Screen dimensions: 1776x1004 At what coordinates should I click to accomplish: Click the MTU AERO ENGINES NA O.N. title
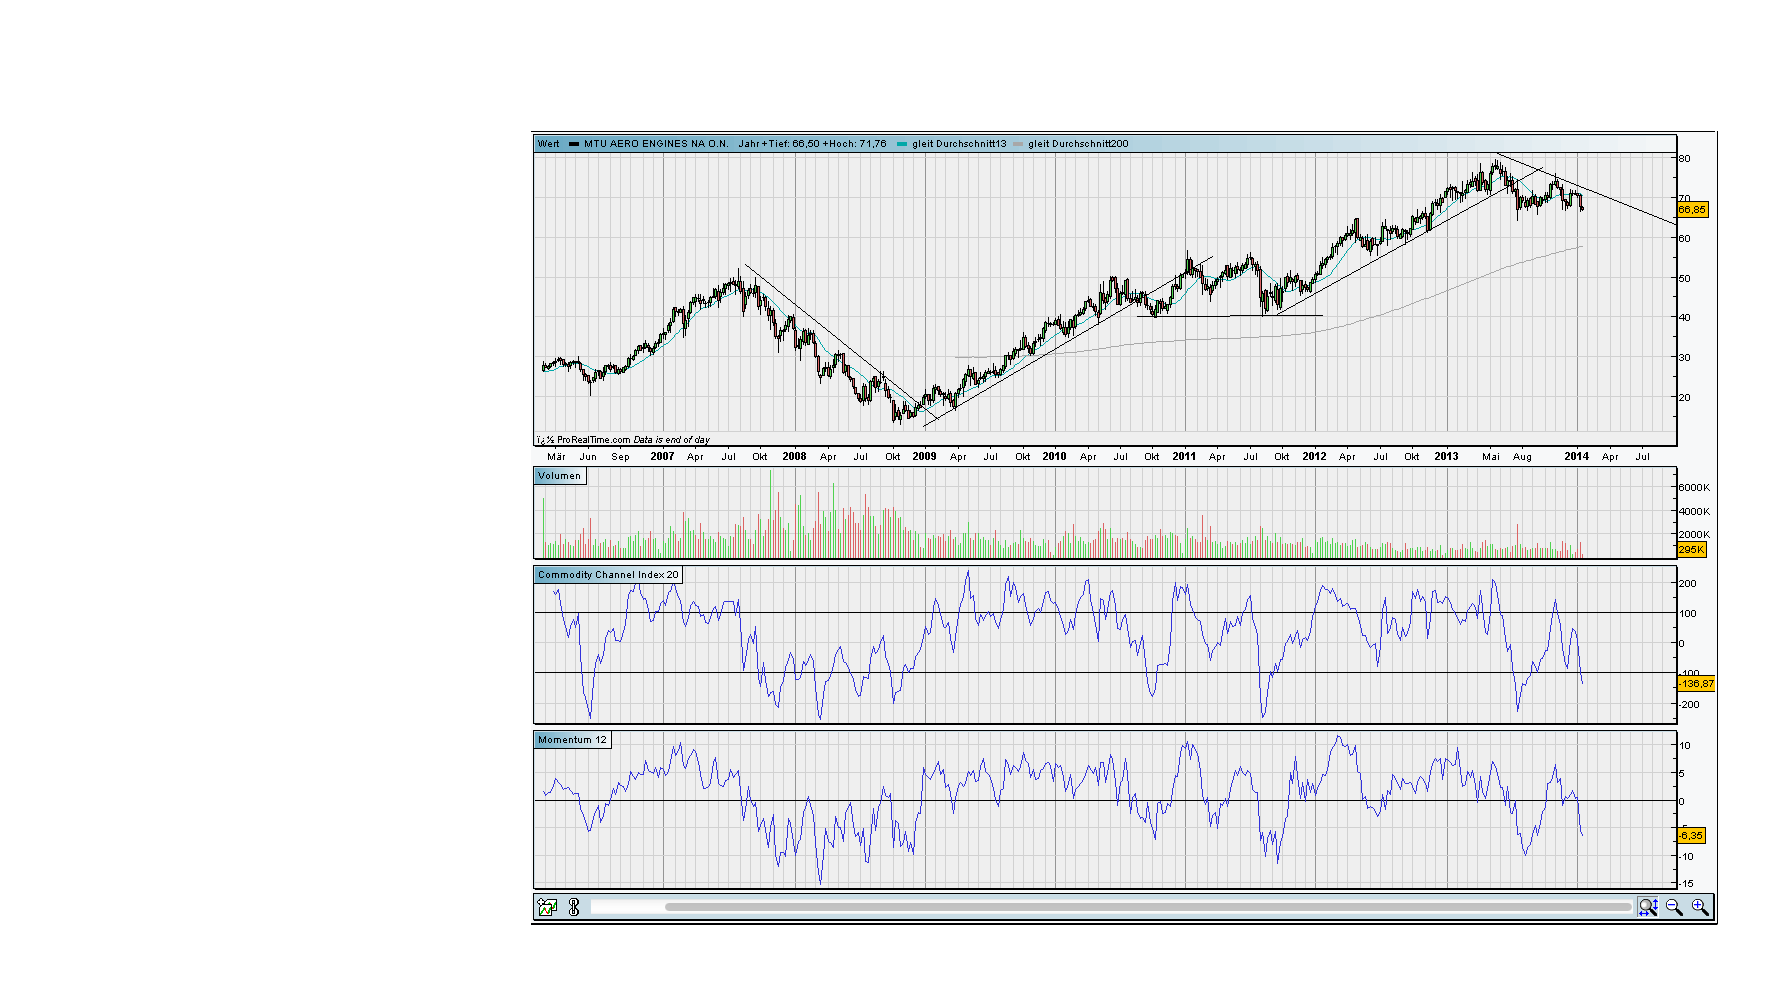tap(656, 144)
